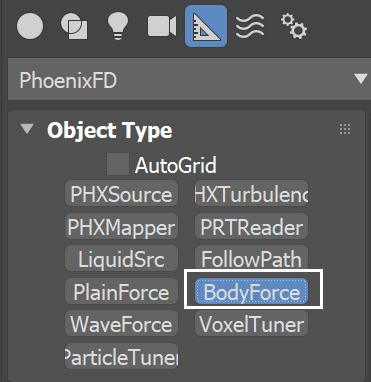Image resolution: width=371 pixels, height=382 pixels.
Task: Collapse the Object Type rollout triangle
Action: 27,129
